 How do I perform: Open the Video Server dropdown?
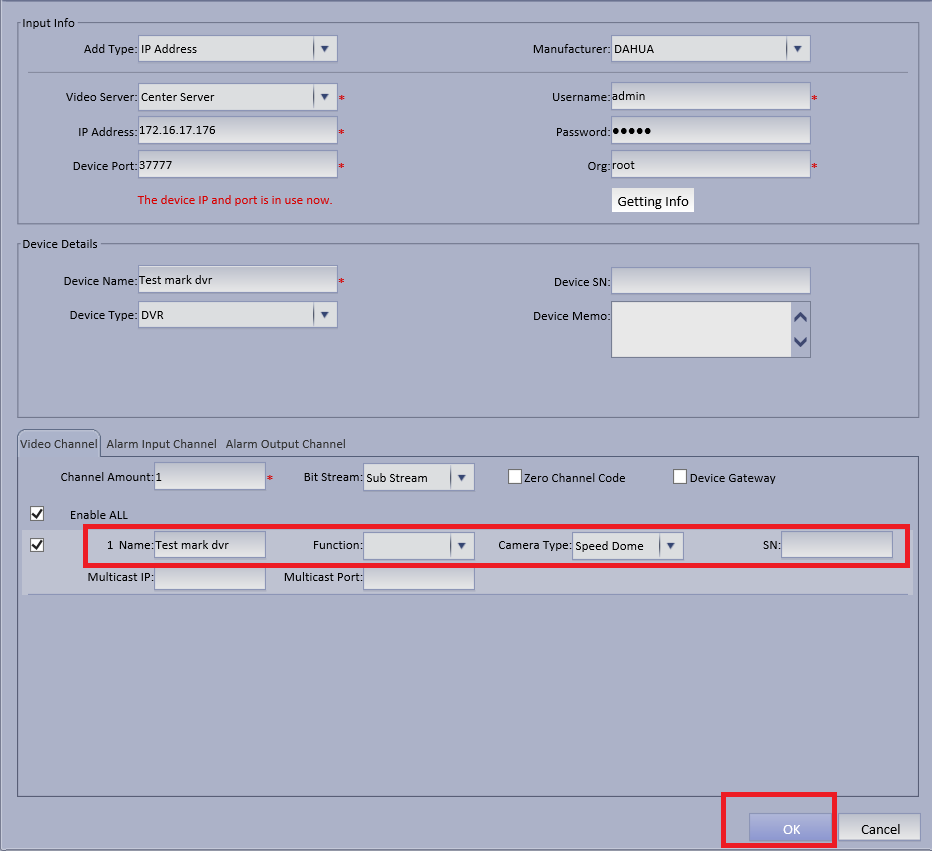(x=238, y=97)
